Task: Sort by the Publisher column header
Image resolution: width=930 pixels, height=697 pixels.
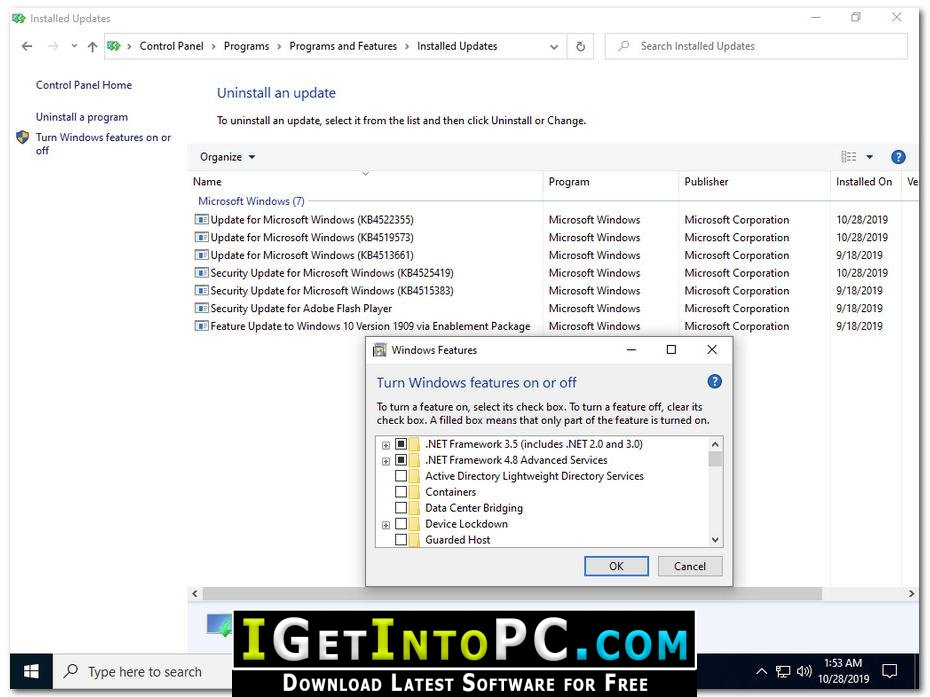Action: click(x=754, y=182)
